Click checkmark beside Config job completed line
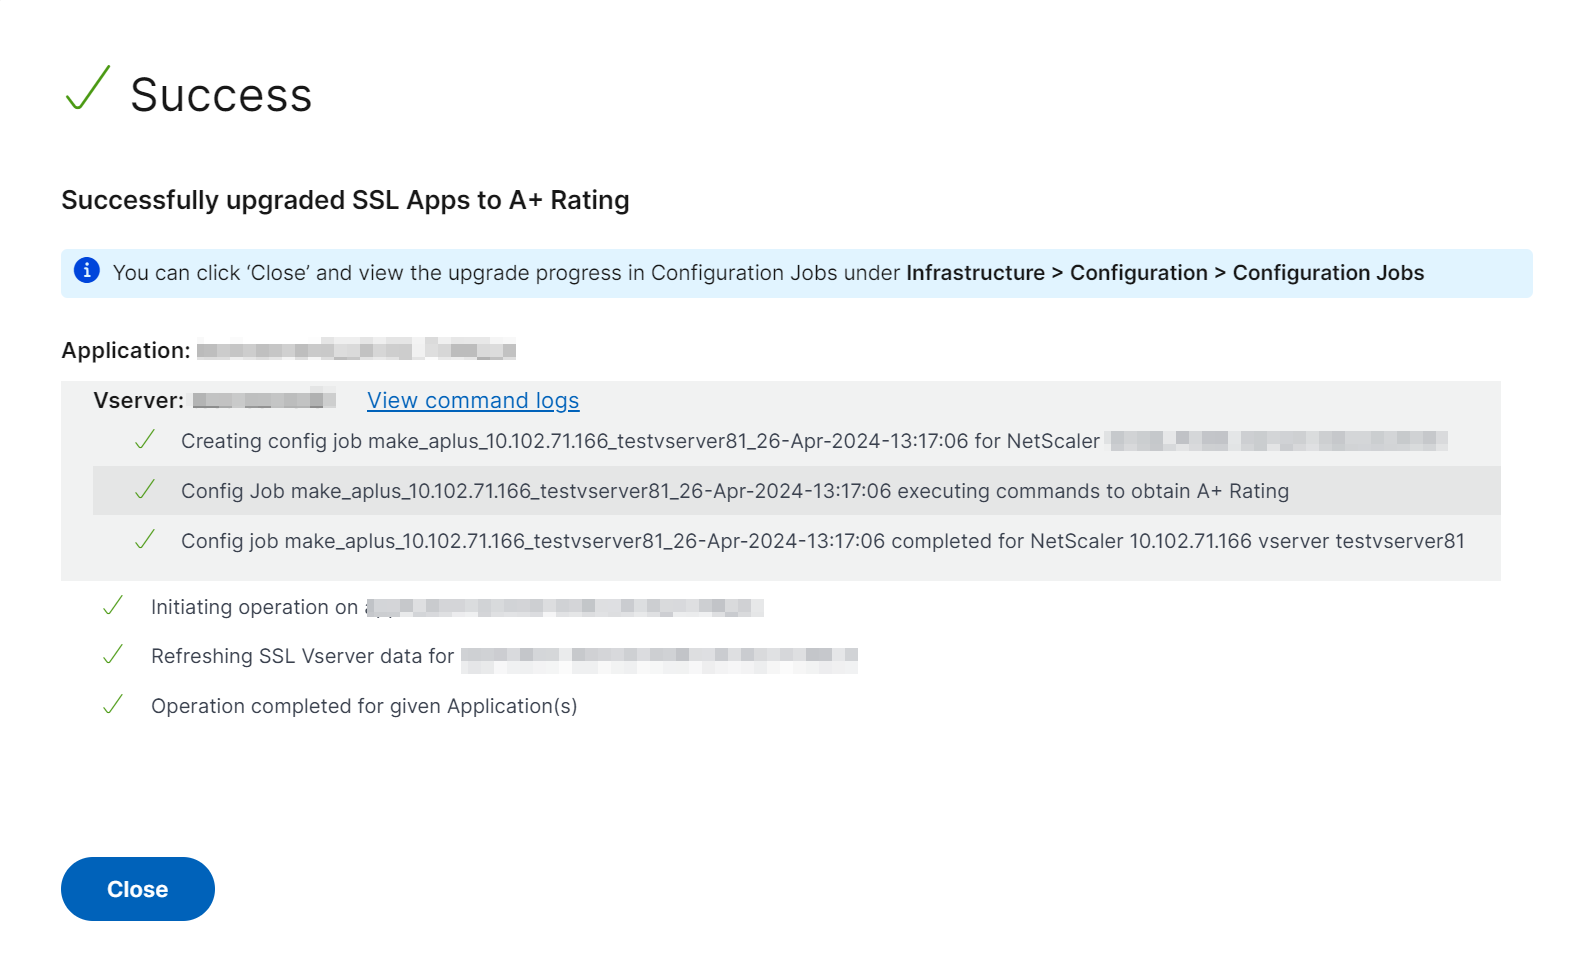Image resolution: width=1591 pixels, height=978 pixels. pos(145,540)
